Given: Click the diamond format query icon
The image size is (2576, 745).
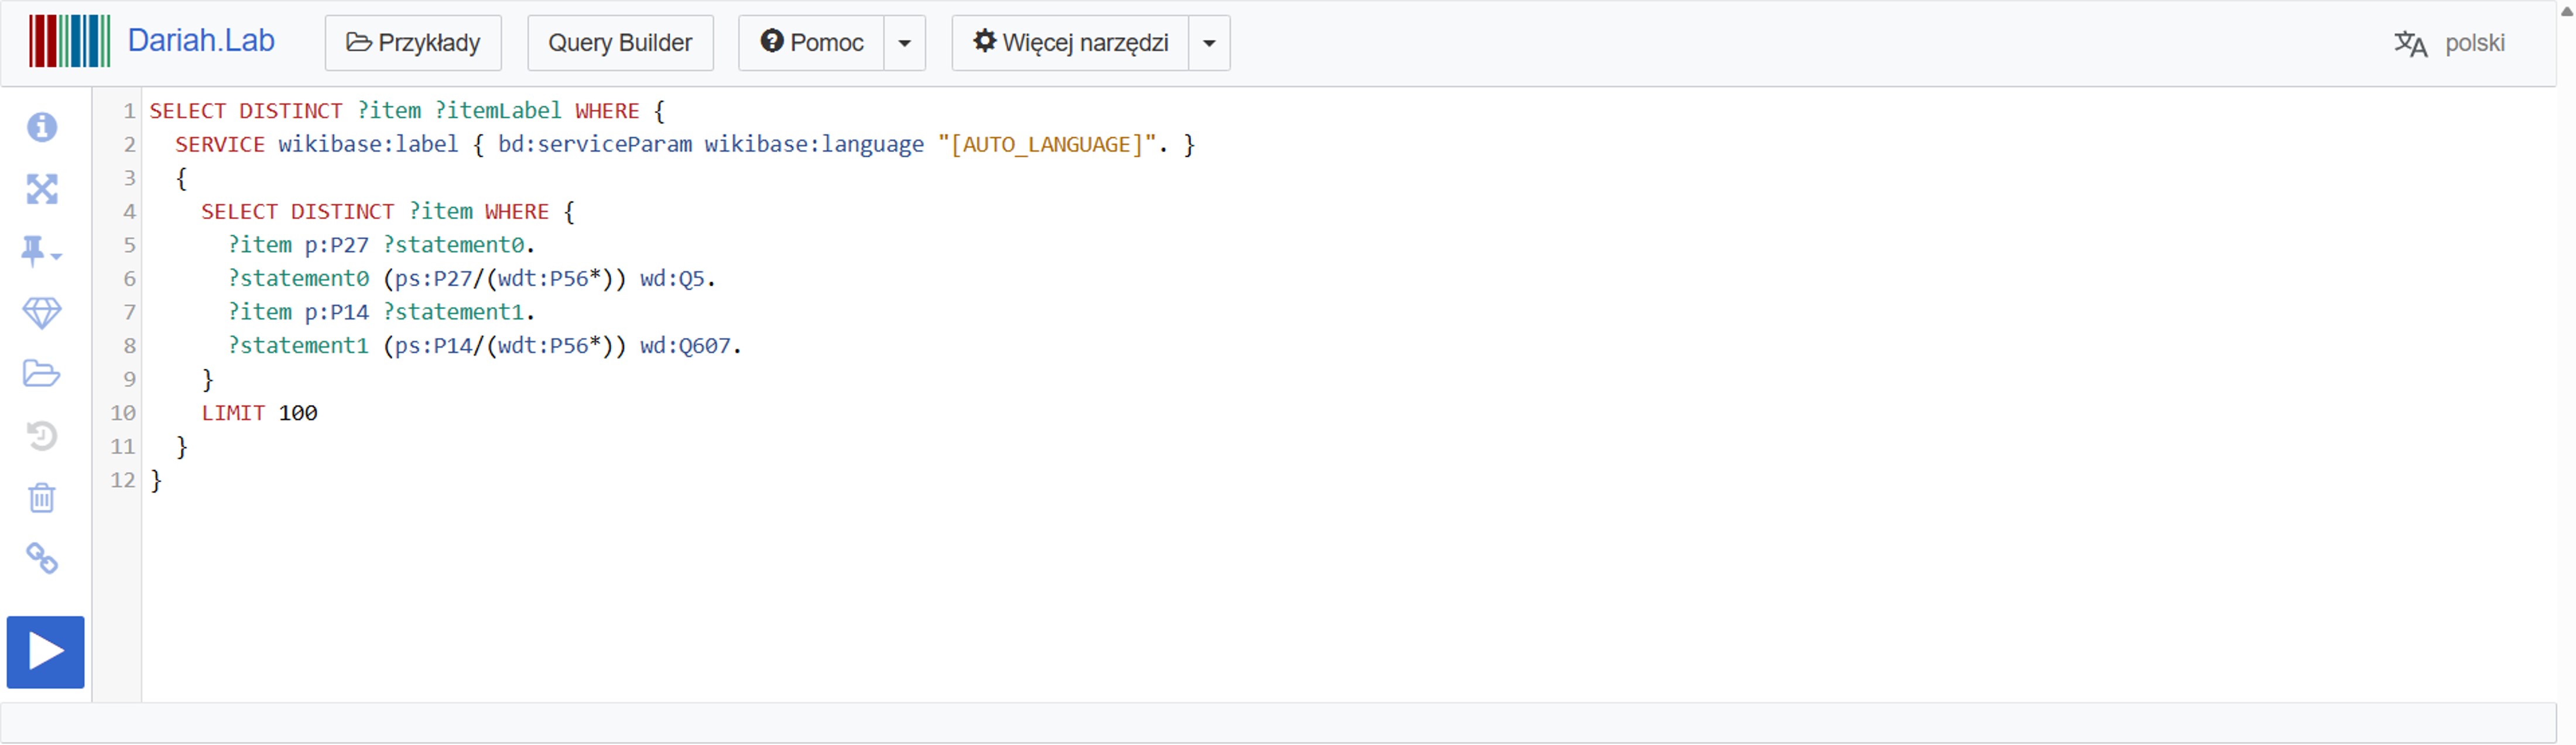Looking at the screenshot, I should click(x=42, y=313).
